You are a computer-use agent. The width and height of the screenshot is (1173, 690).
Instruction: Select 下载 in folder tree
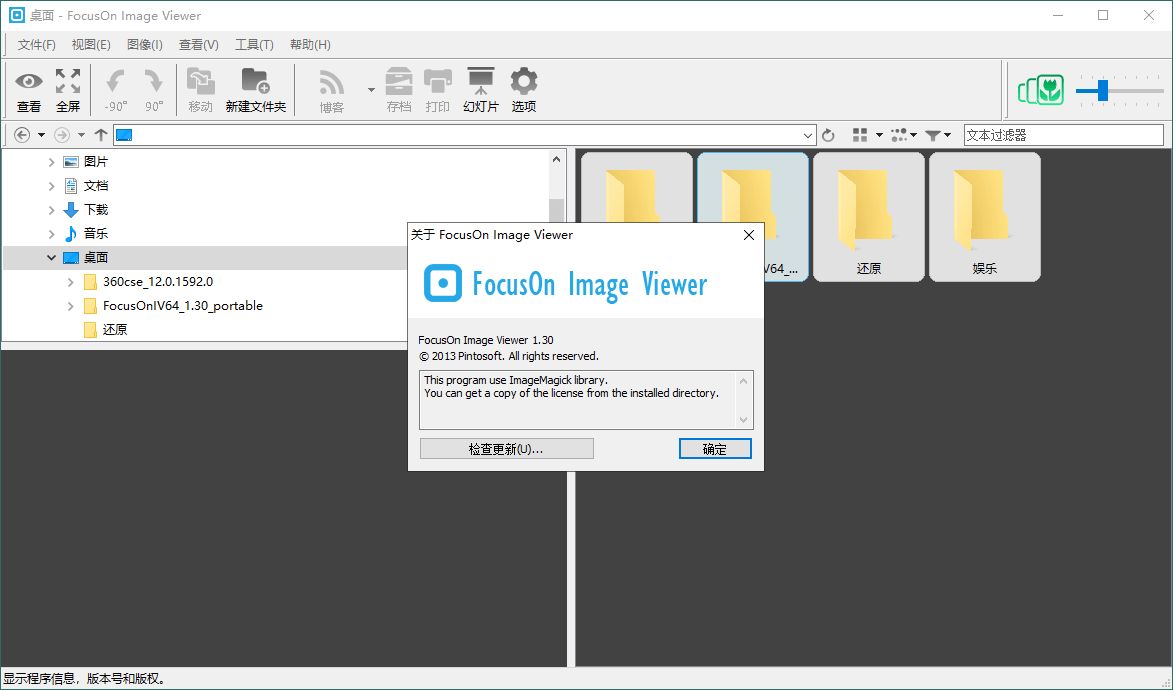(x=96, y=210)
